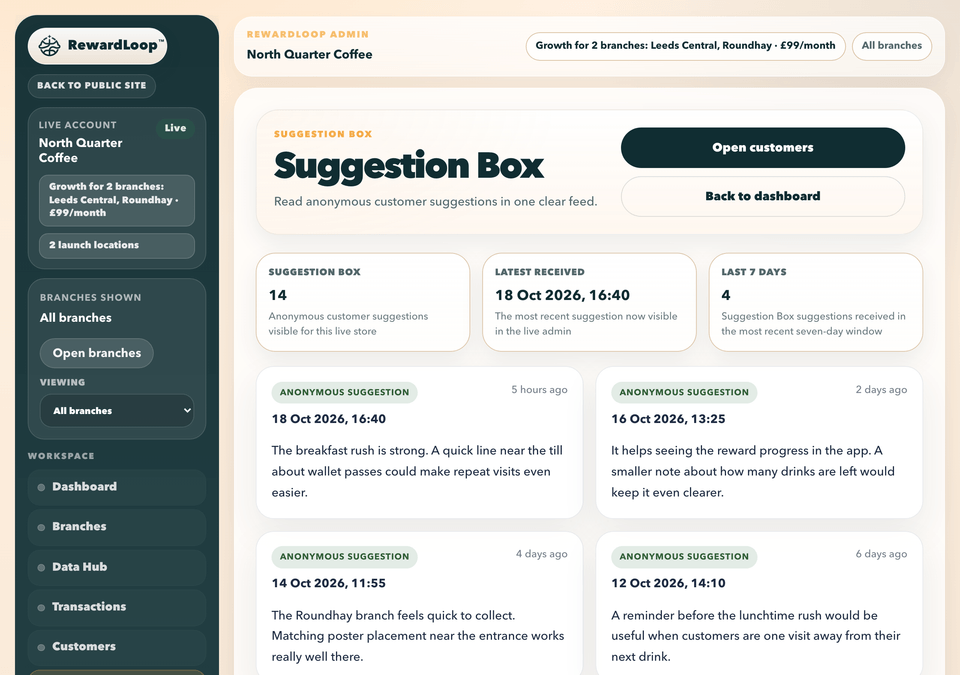Click Anonymous Suggestion tag on 13:25 card
Image resolution: width=960 pixels, height=675 pixels.
[684, 392]
